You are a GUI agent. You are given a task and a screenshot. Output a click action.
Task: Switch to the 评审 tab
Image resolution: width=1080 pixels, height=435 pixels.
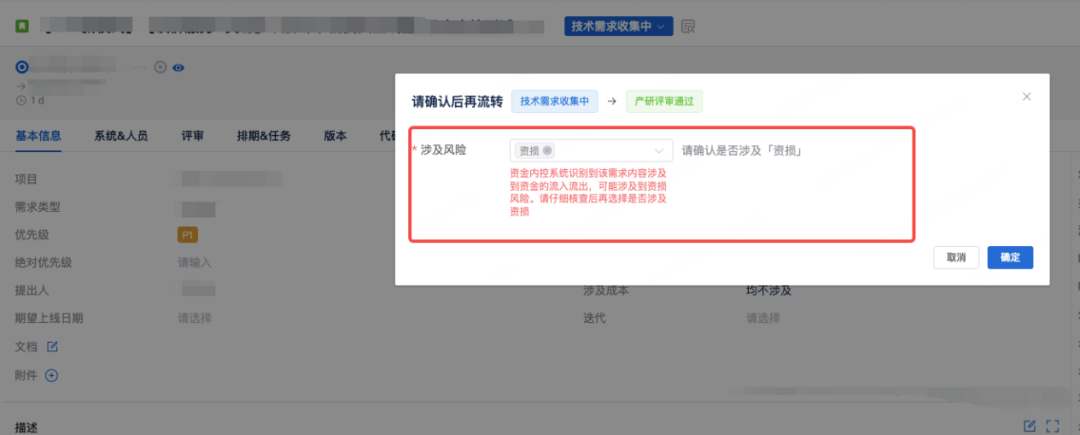tap(192, 136)
